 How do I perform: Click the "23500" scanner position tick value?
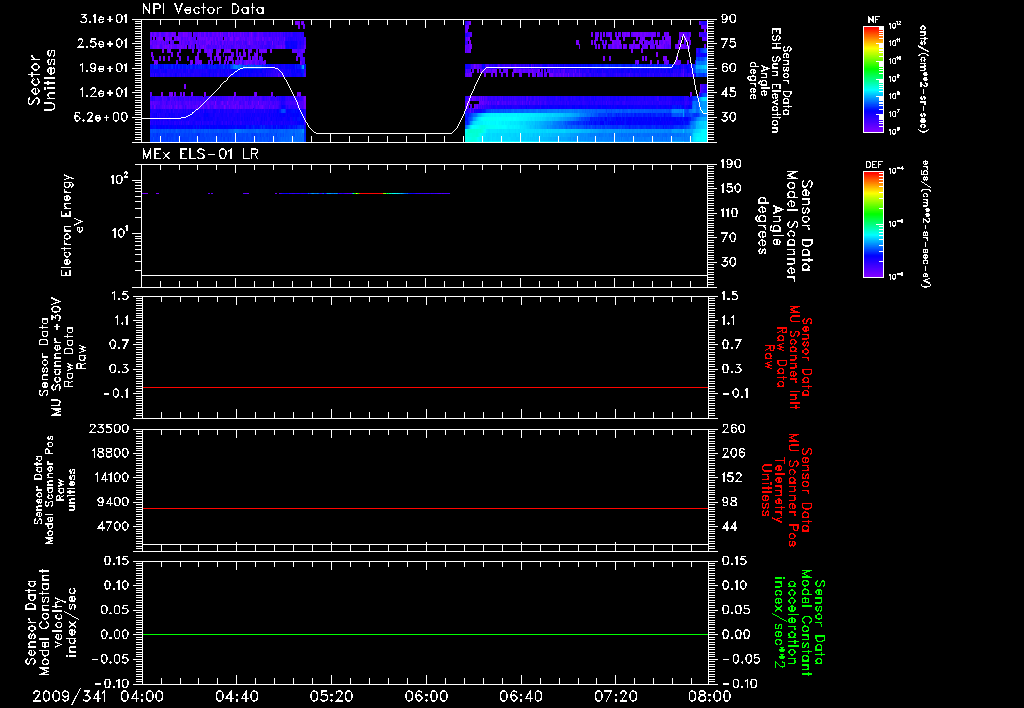pyautogui.click(x=111, y=428)
